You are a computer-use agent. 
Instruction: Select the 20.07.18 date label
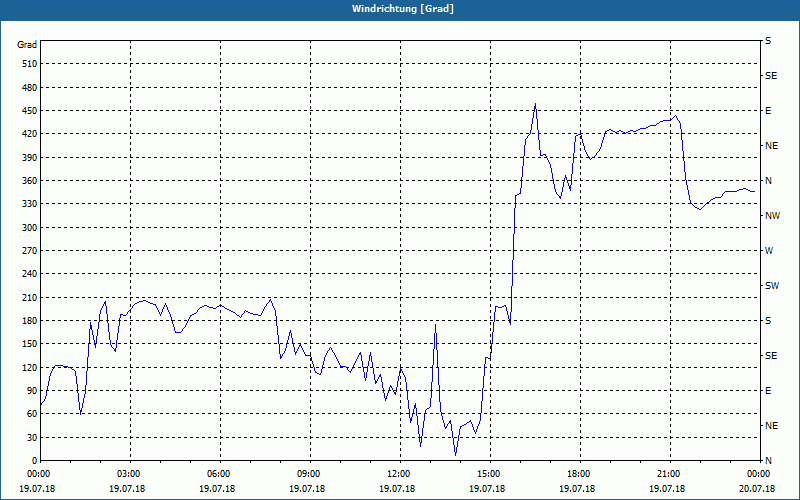tap(757, 488)
